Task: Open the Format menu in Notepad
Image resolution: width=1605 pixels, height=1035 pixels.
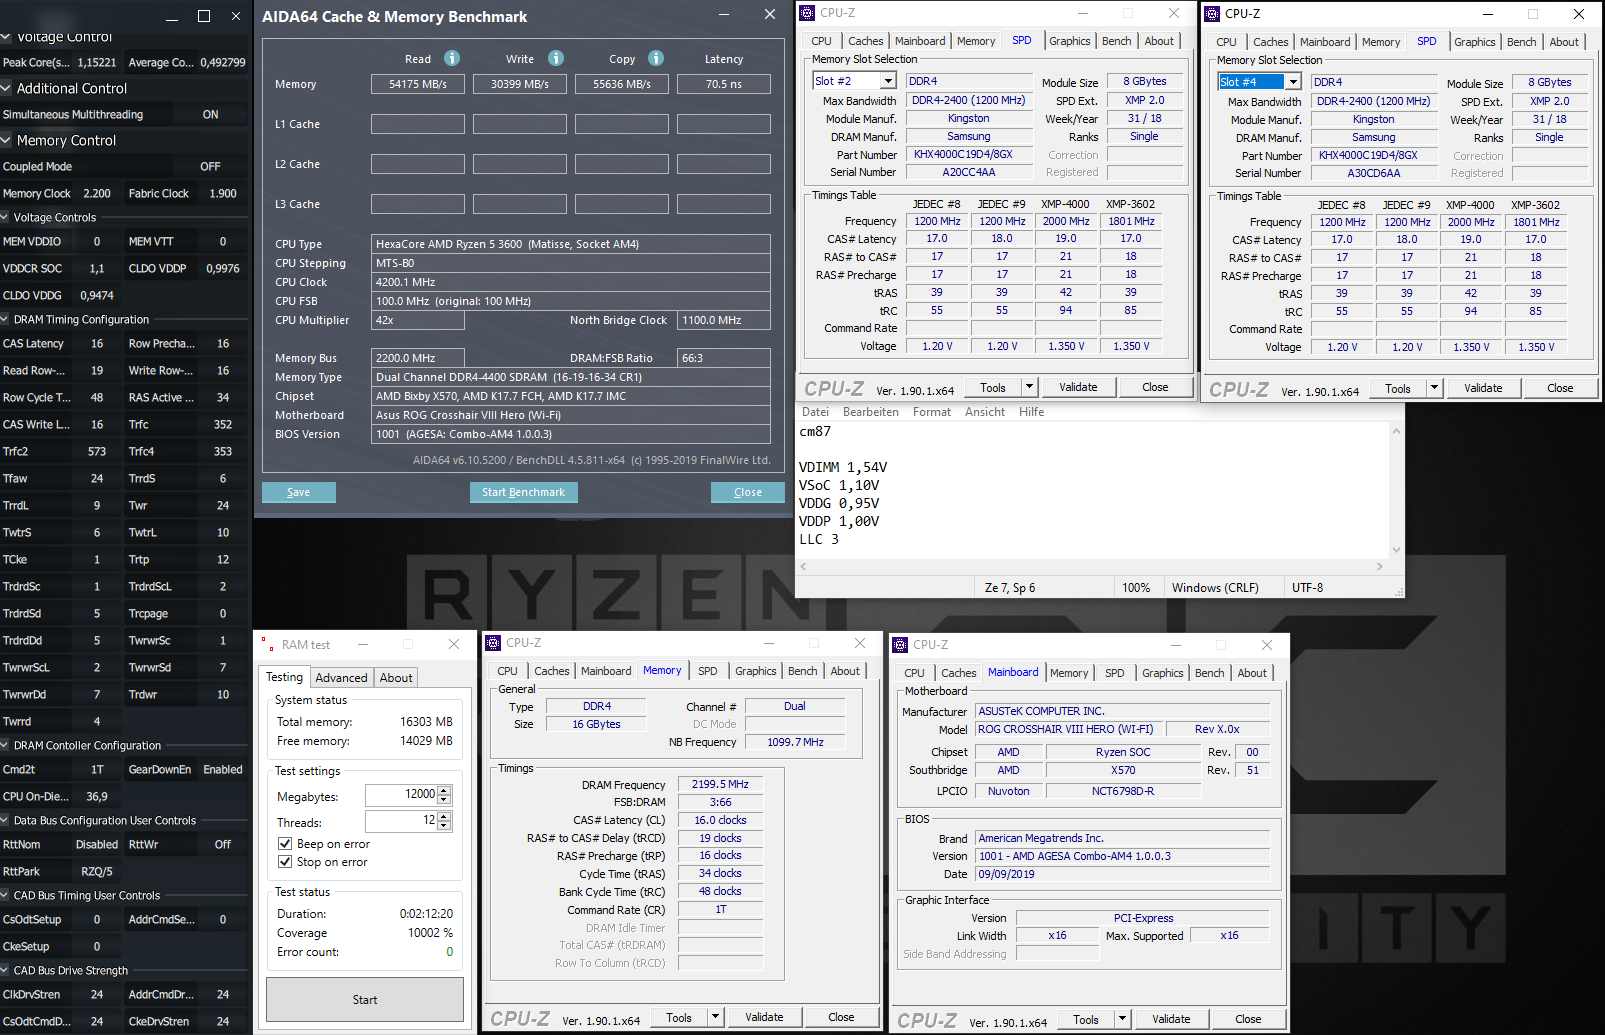Action: click(x=932, y=412)
